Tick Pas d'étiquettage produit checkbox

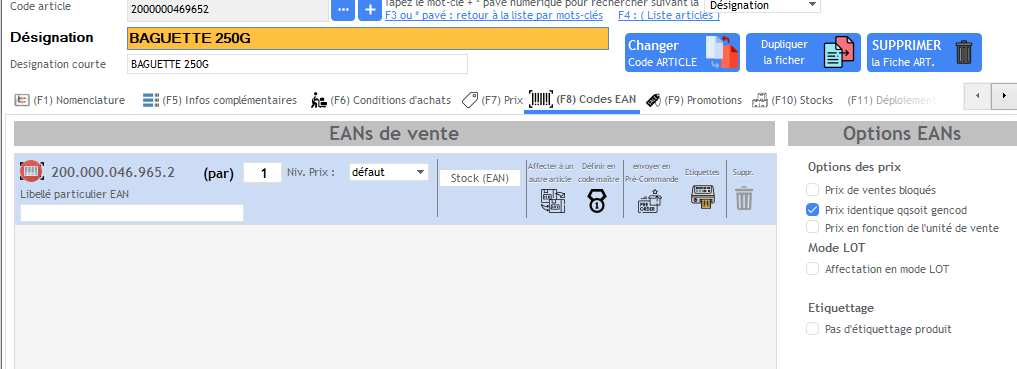tap(812, 329)
